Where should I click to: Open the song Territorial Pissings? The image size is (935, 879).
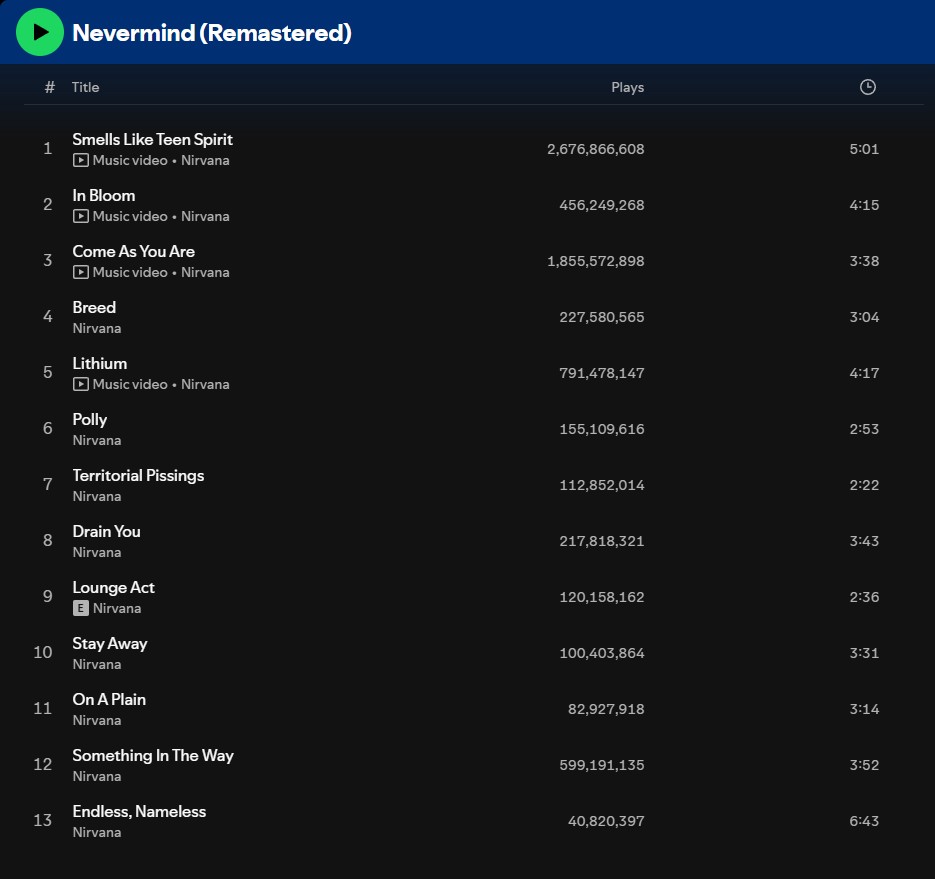pos(138,476)
